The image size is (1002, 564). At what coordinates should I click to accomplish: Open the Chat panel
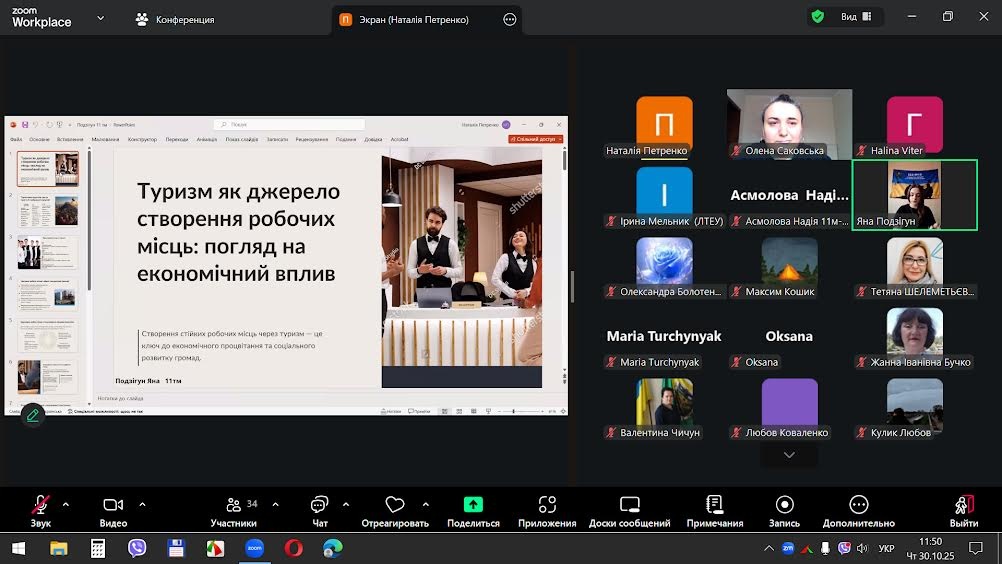[x=319, y=505]
